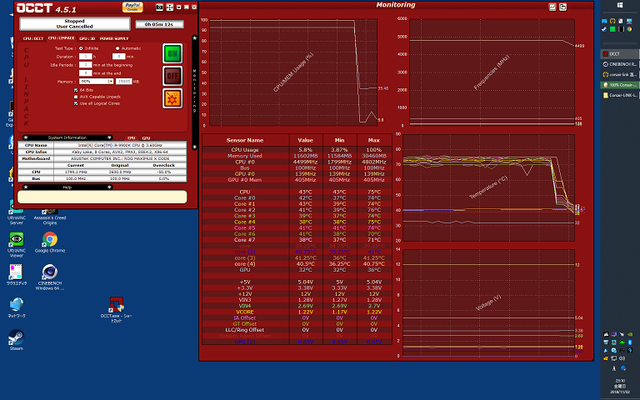Viewport: 640px width, 400px height.
Task: Click the graph icon in Monitoring header
Action: 552,7
